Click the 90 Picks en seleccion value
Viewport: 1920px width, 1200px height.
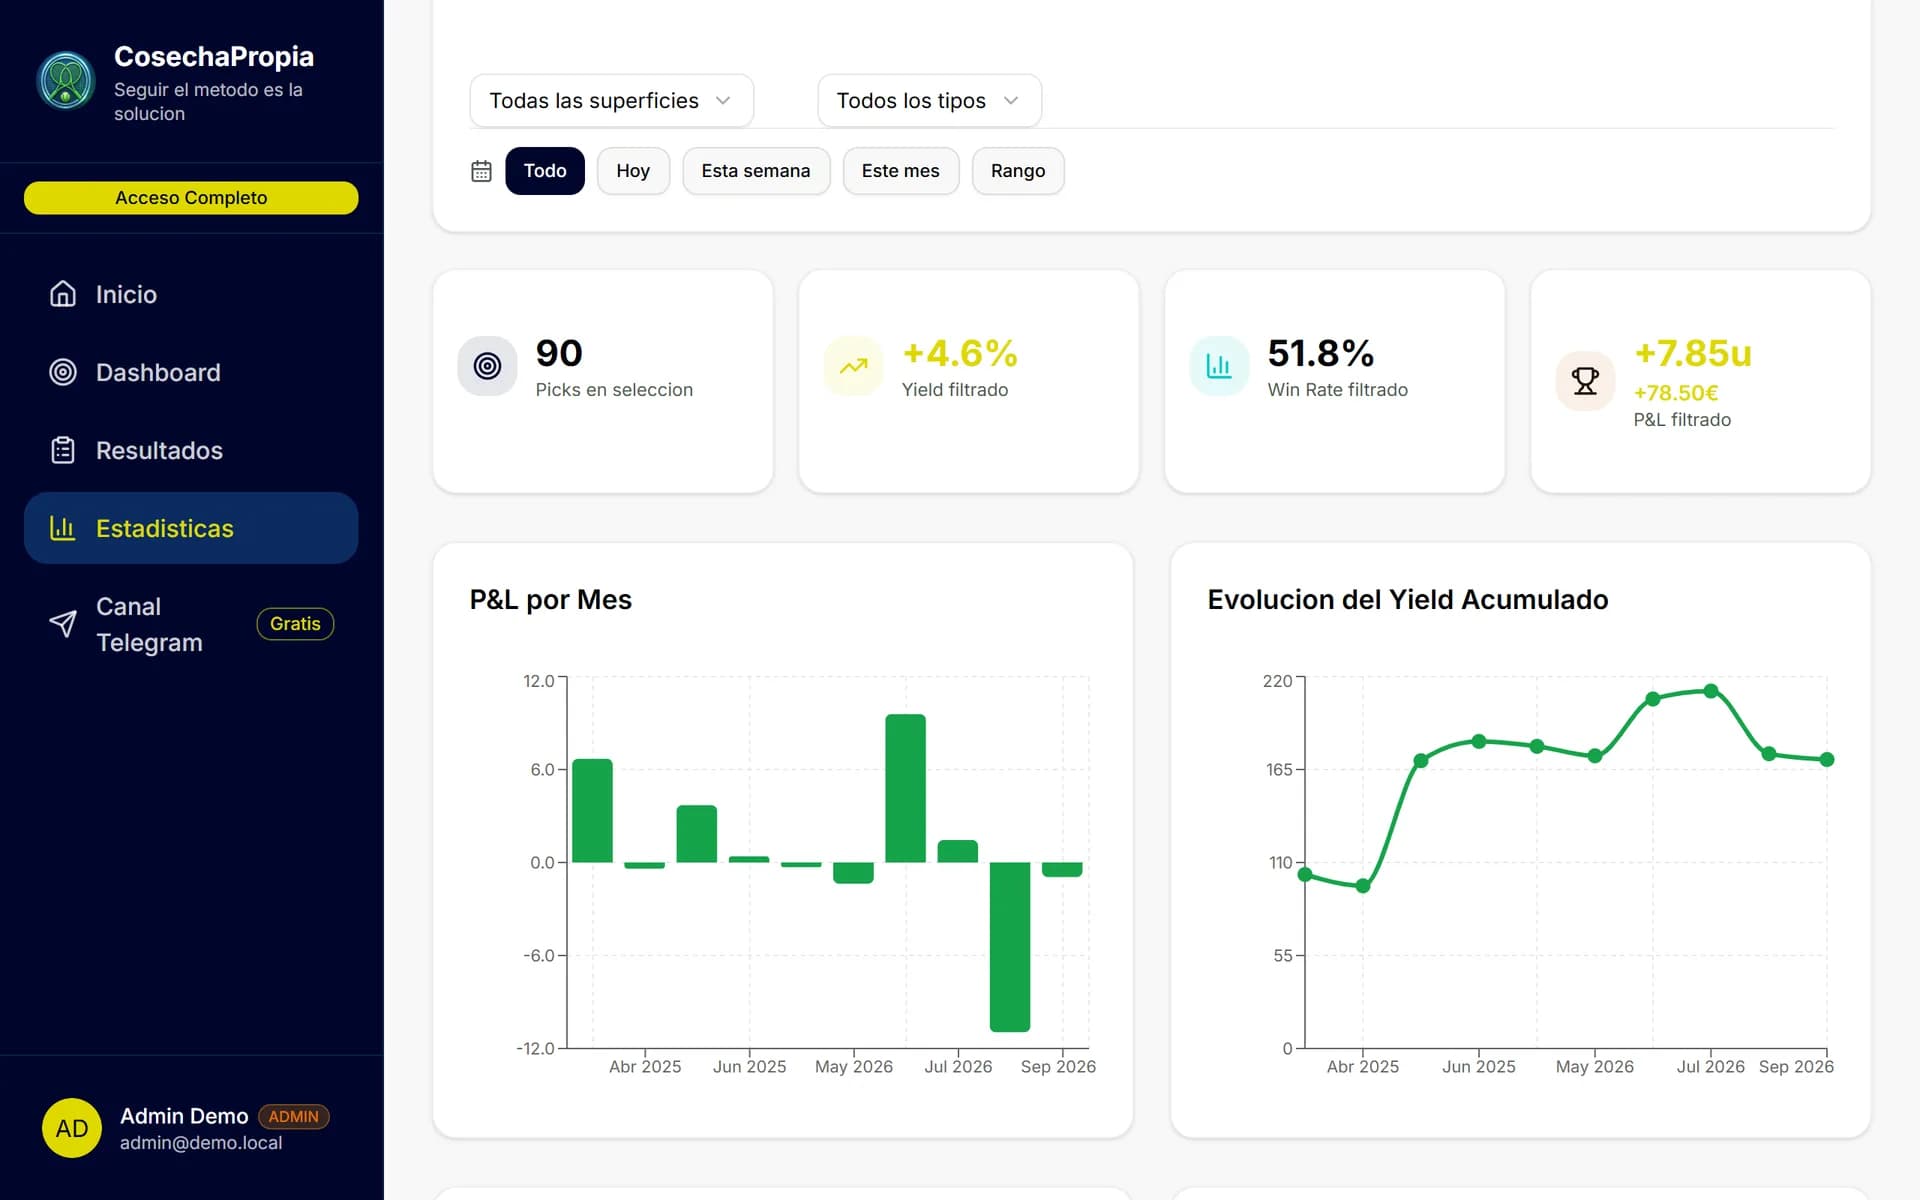(559, 353)
